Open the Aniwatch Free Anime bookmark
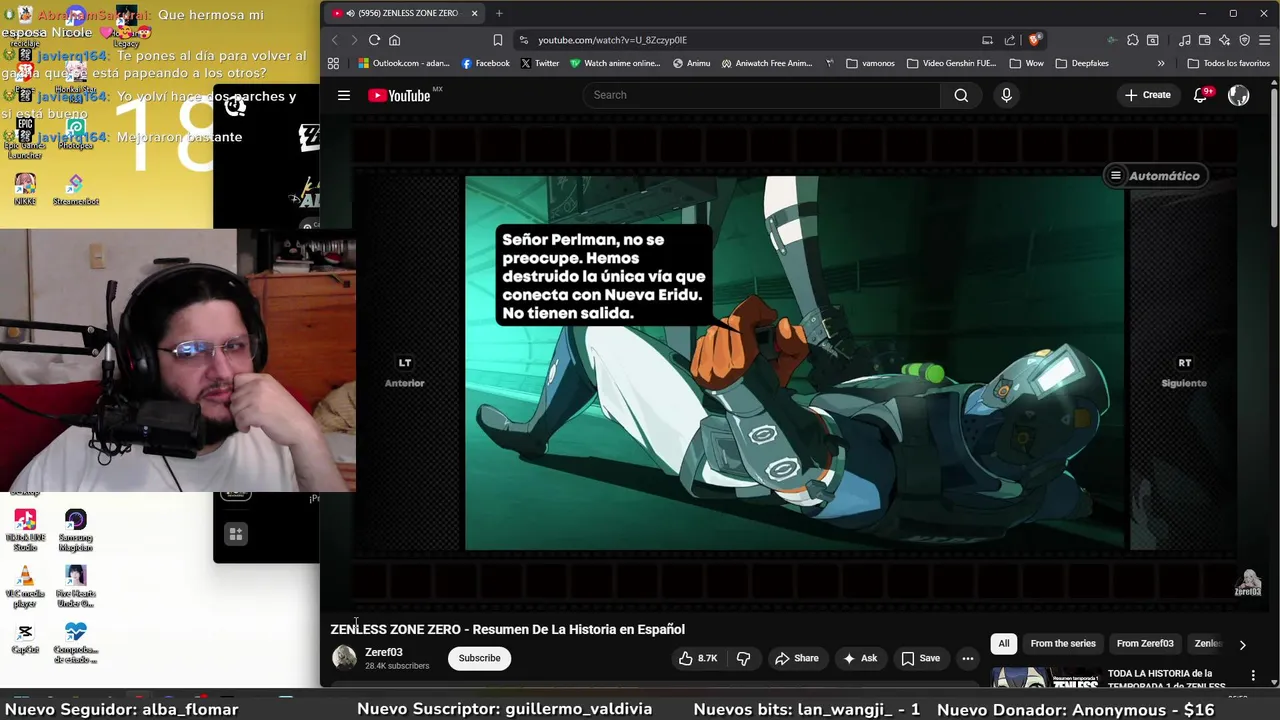The image size is (1280, 720). point(767,63)
